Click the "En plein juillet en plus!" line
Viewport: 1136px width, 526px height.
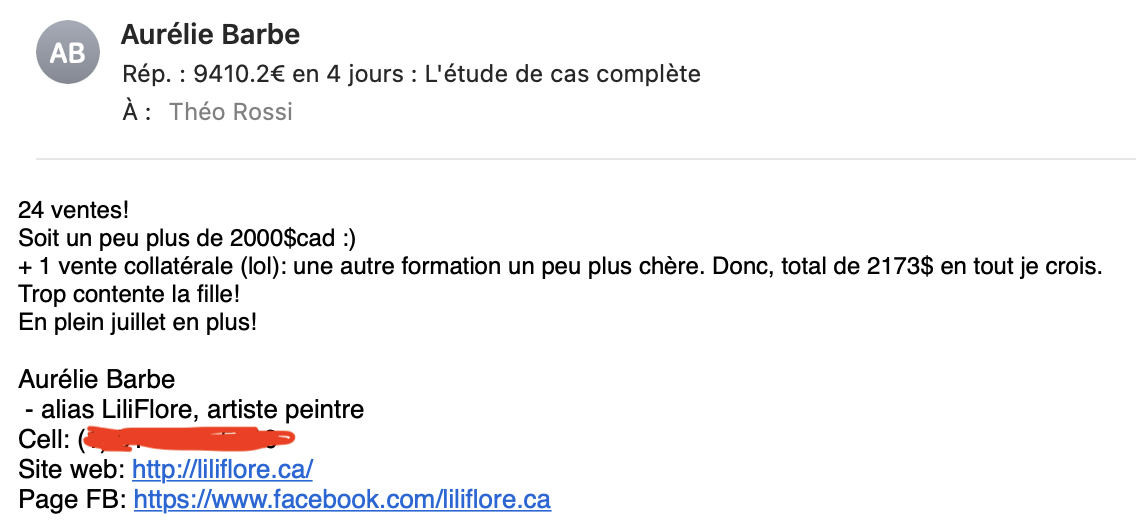[138, 322]
